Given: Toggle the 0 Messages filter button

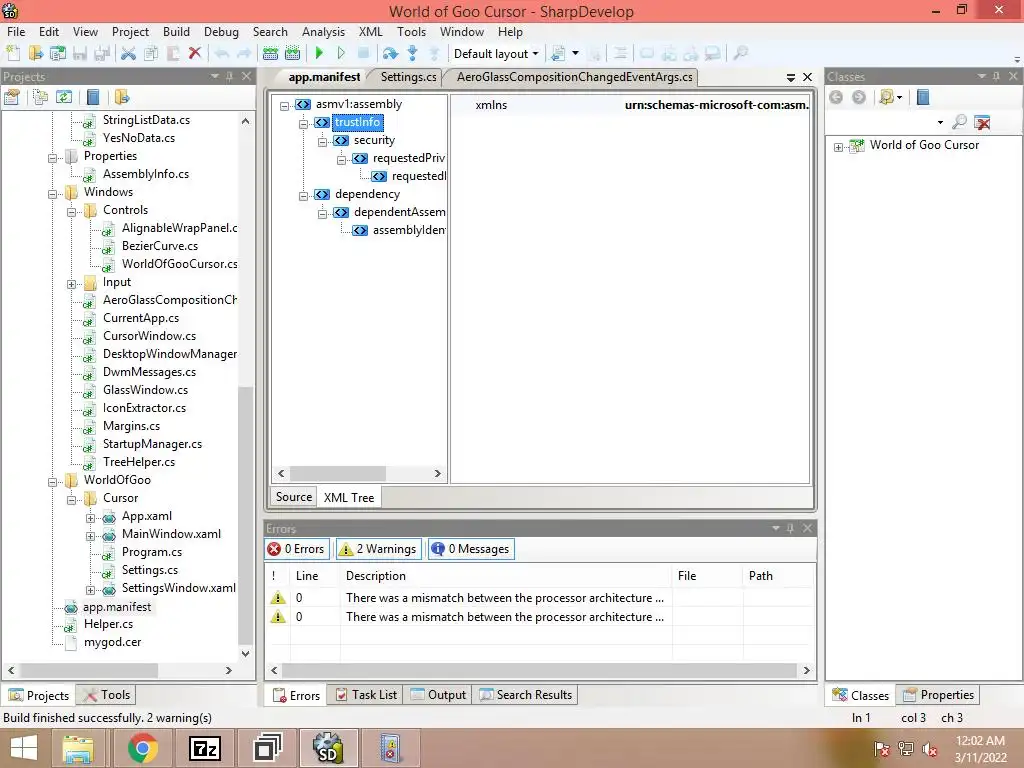Looking at the screenshot, I should [x=471, y=549].
